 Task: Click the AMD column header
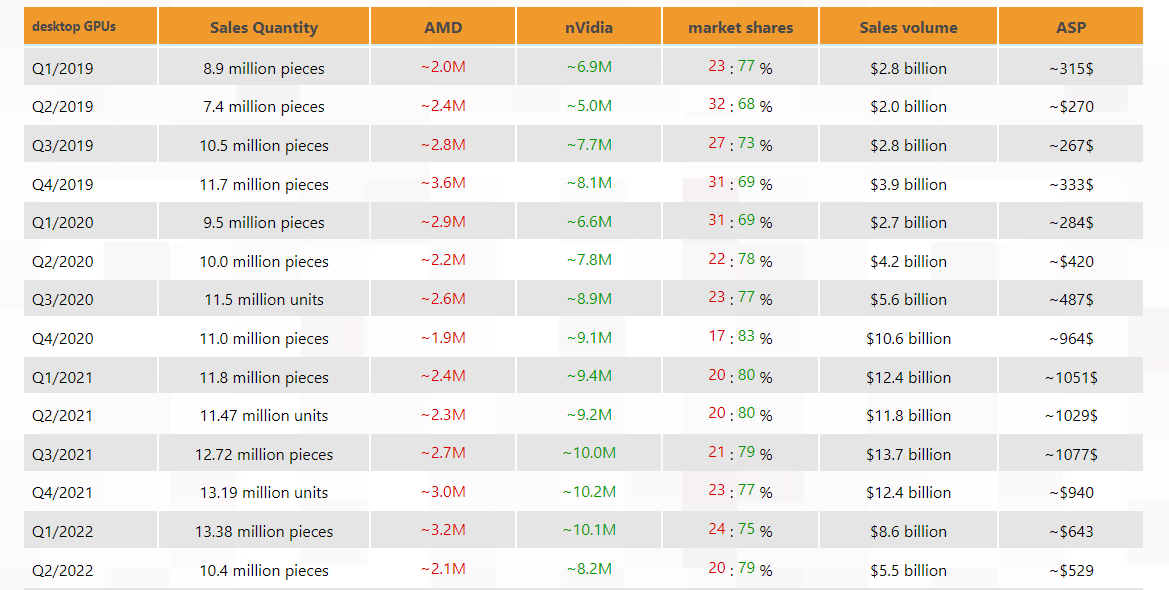tap(443, 28)
